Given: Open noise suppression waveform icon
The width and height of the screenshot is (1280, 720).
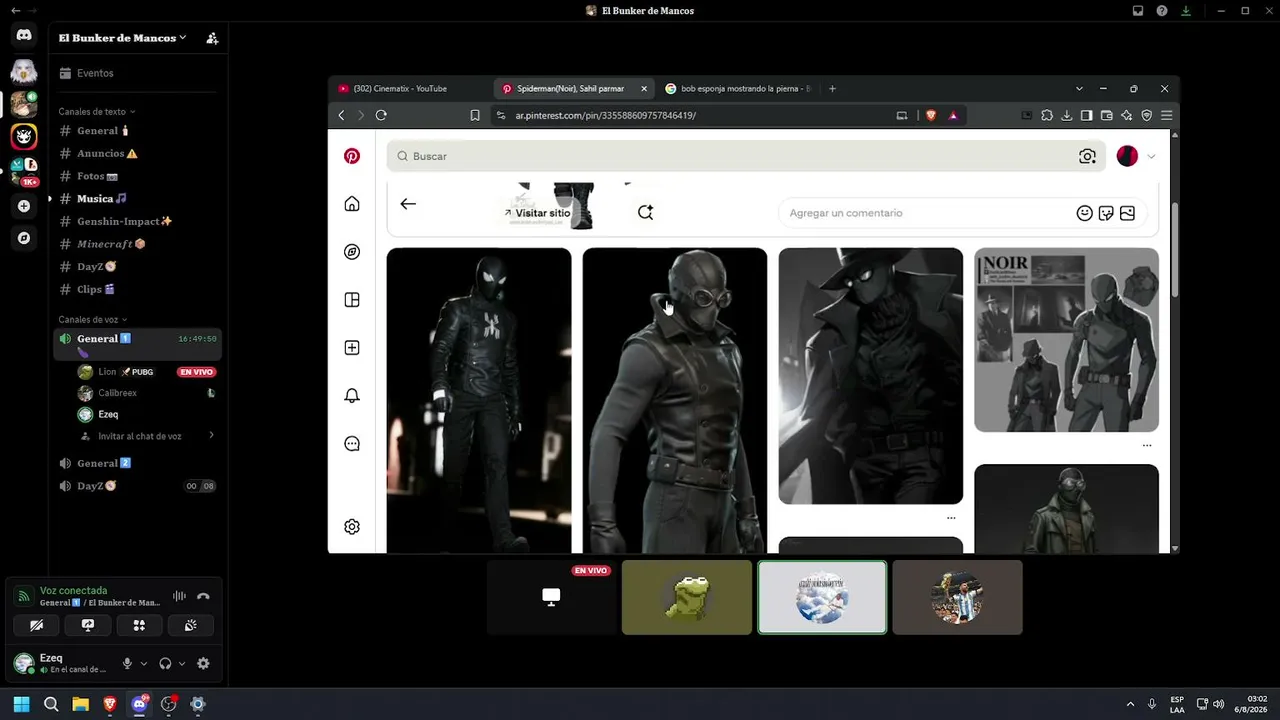Looking at the screenshot, I should coord(179,596).
